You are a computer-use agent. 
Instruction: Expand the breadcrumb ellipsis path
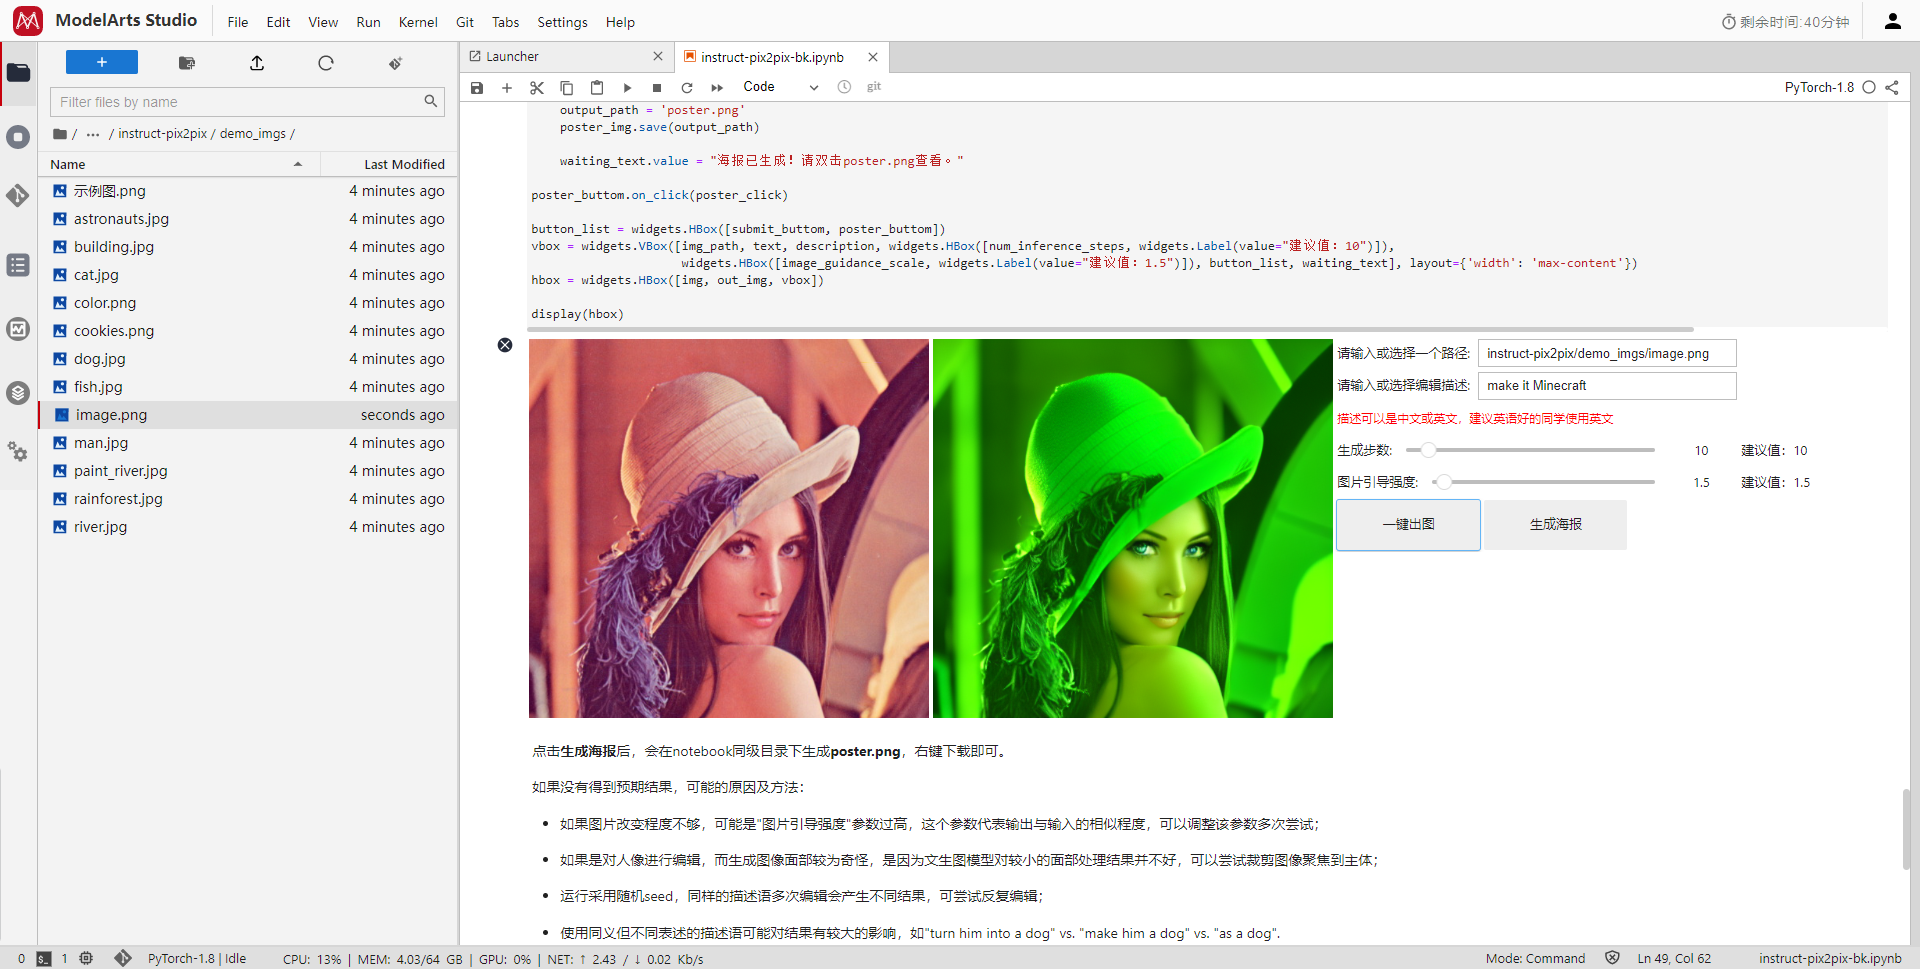tap(93, 134)
